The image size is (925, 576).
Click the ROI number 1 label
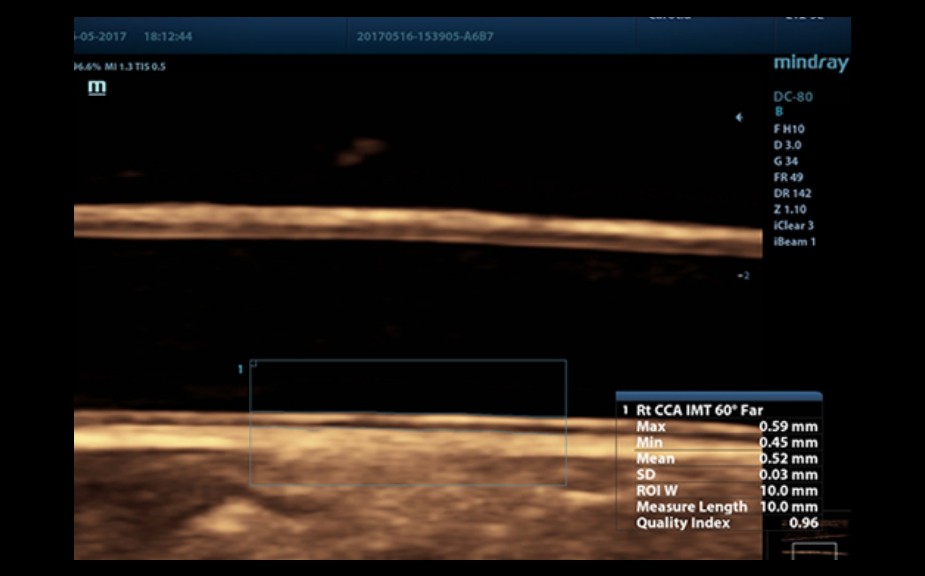click(240, 369)
